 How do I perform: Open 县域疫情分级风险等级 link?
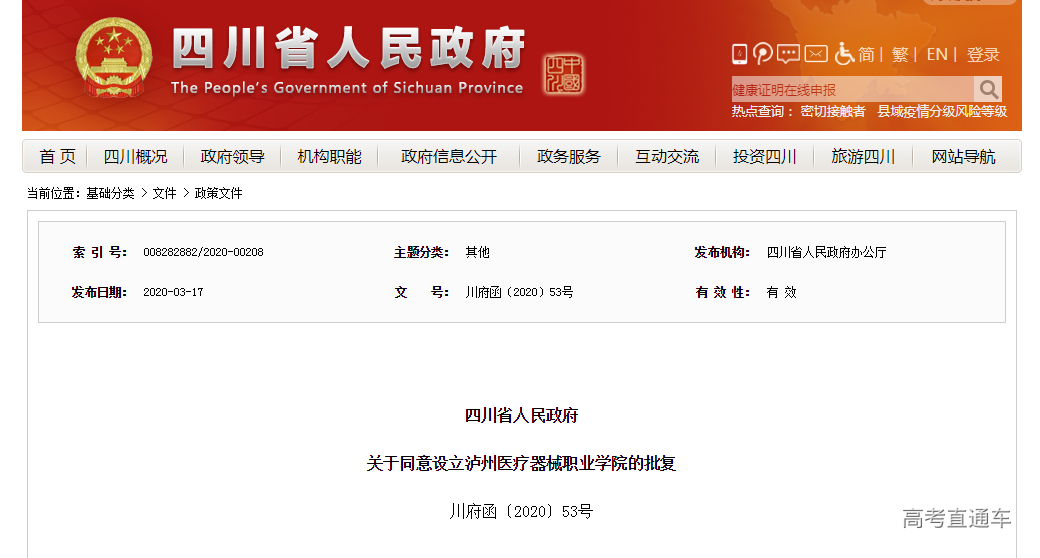click(x=942, y=112)
